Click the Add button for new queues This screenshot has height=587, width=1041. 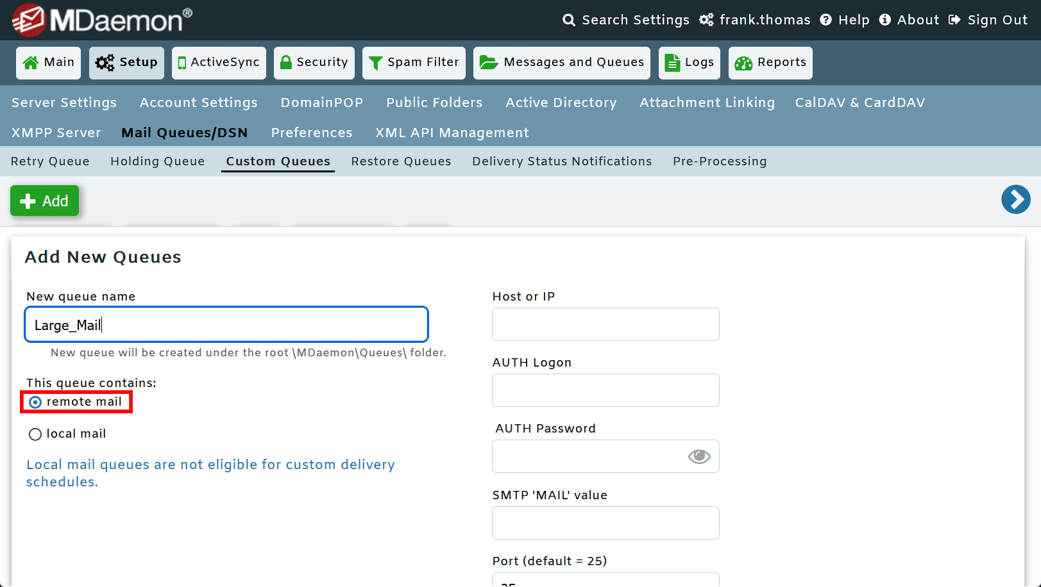pos(44,200)
